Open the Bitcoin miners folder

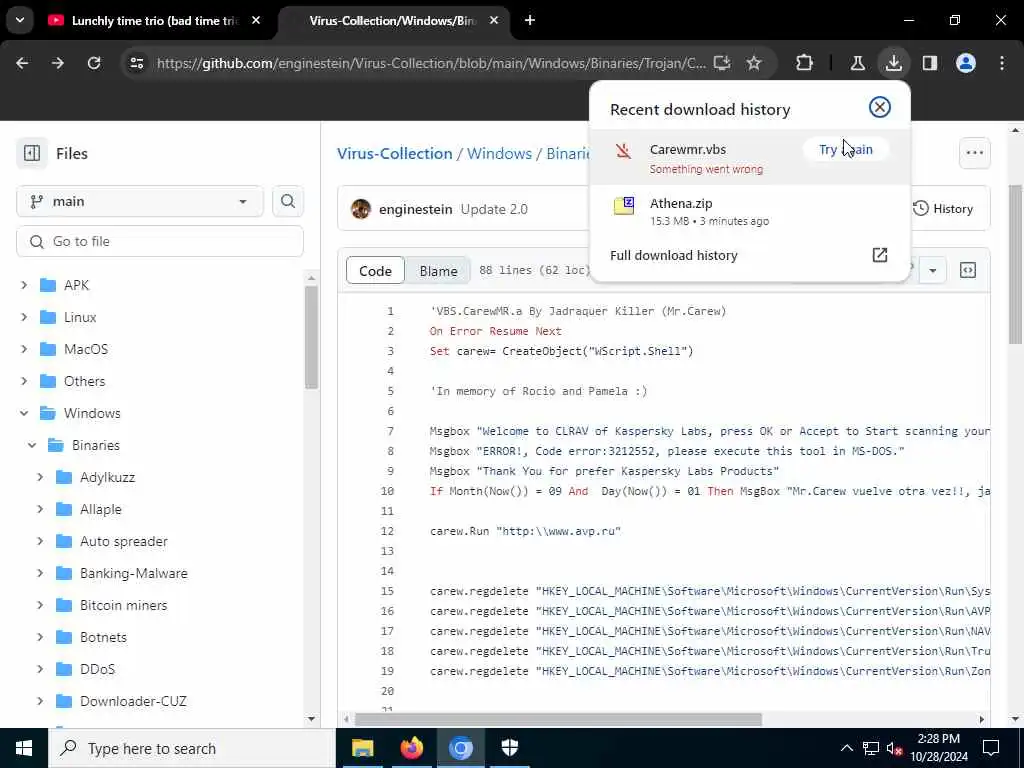tap(123, 605)
